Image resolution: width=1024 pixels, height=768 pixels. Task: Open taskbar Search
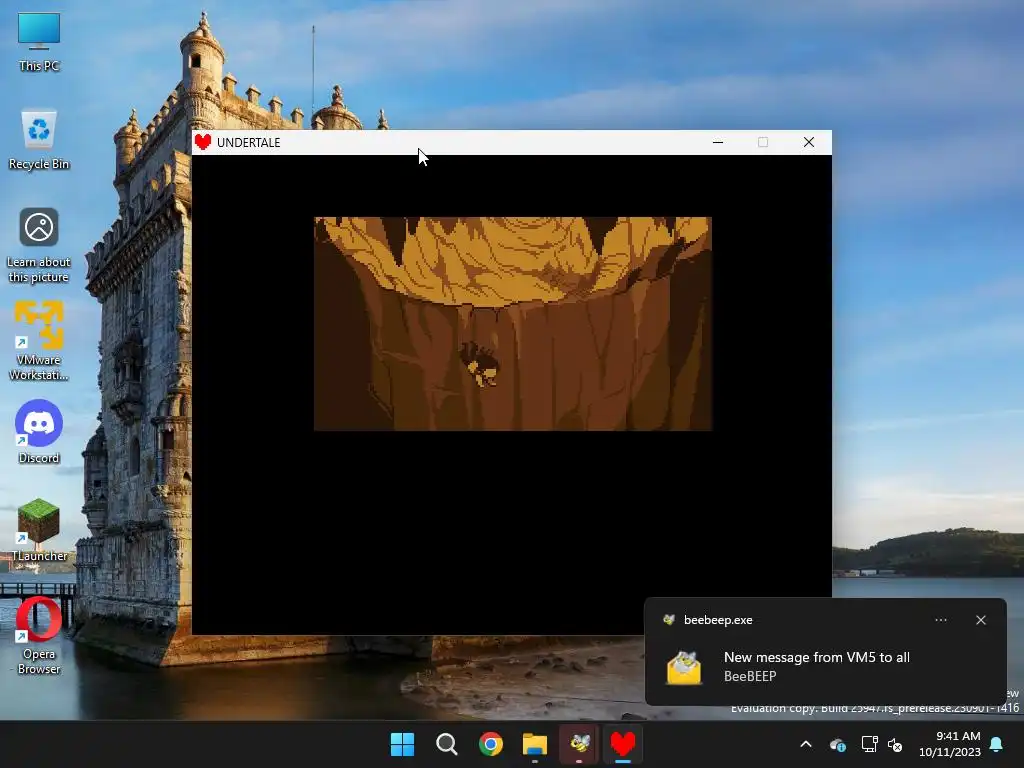[x=447, y=744]
